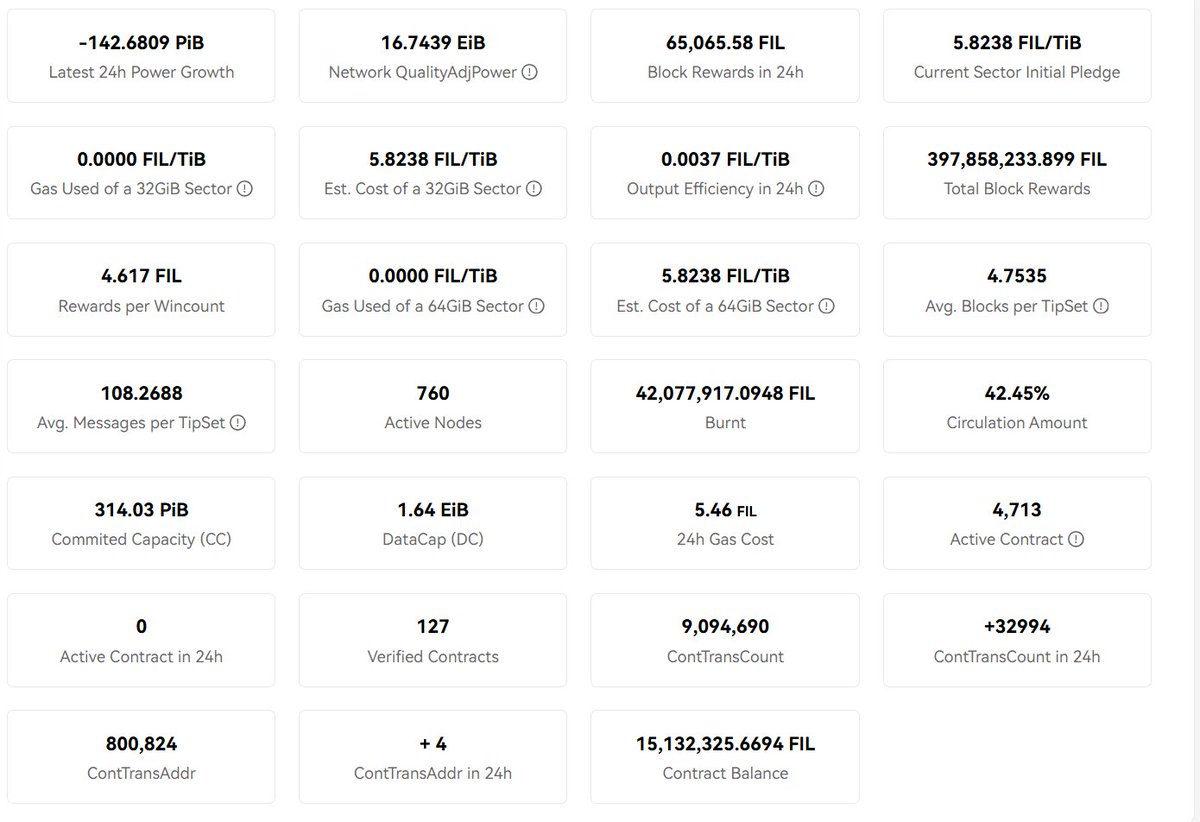Click info icon beside Network QualityAdjPower
The height and width of the screenshot is (822, 1200).
[x=530, y=72]
